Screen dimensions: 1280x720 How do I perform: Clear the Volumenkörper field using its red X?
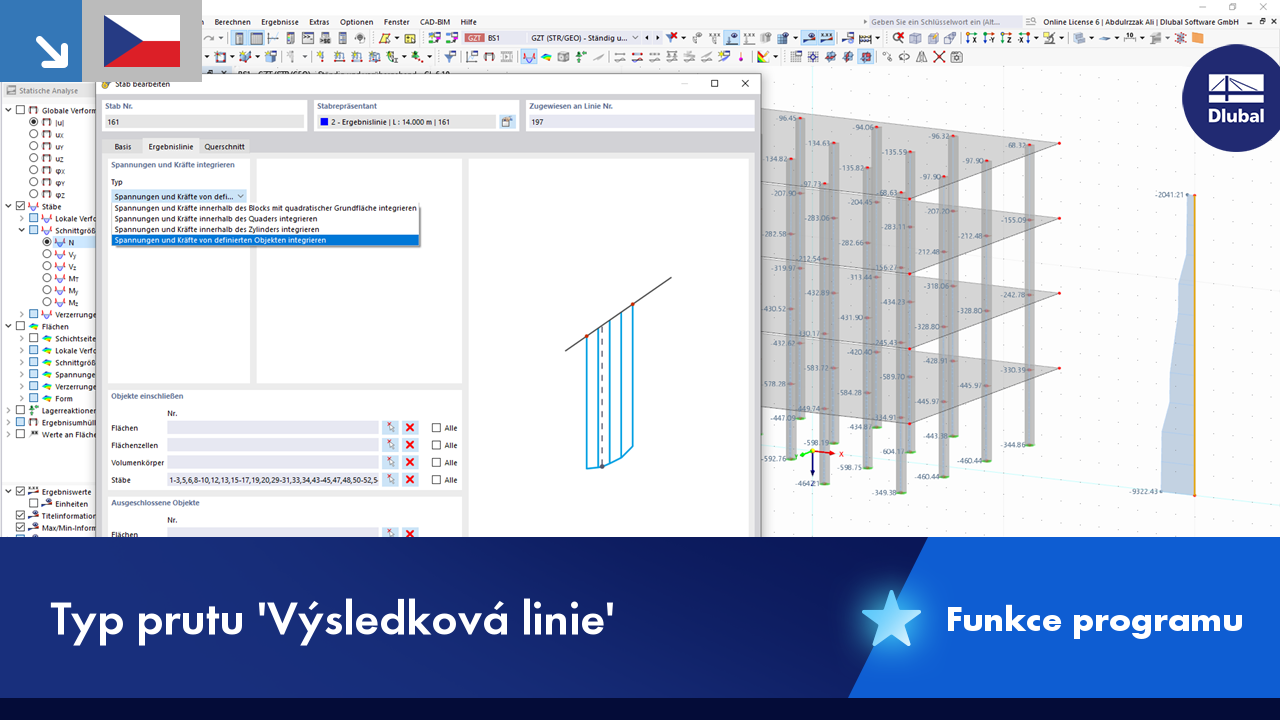(x=409, y=462)
